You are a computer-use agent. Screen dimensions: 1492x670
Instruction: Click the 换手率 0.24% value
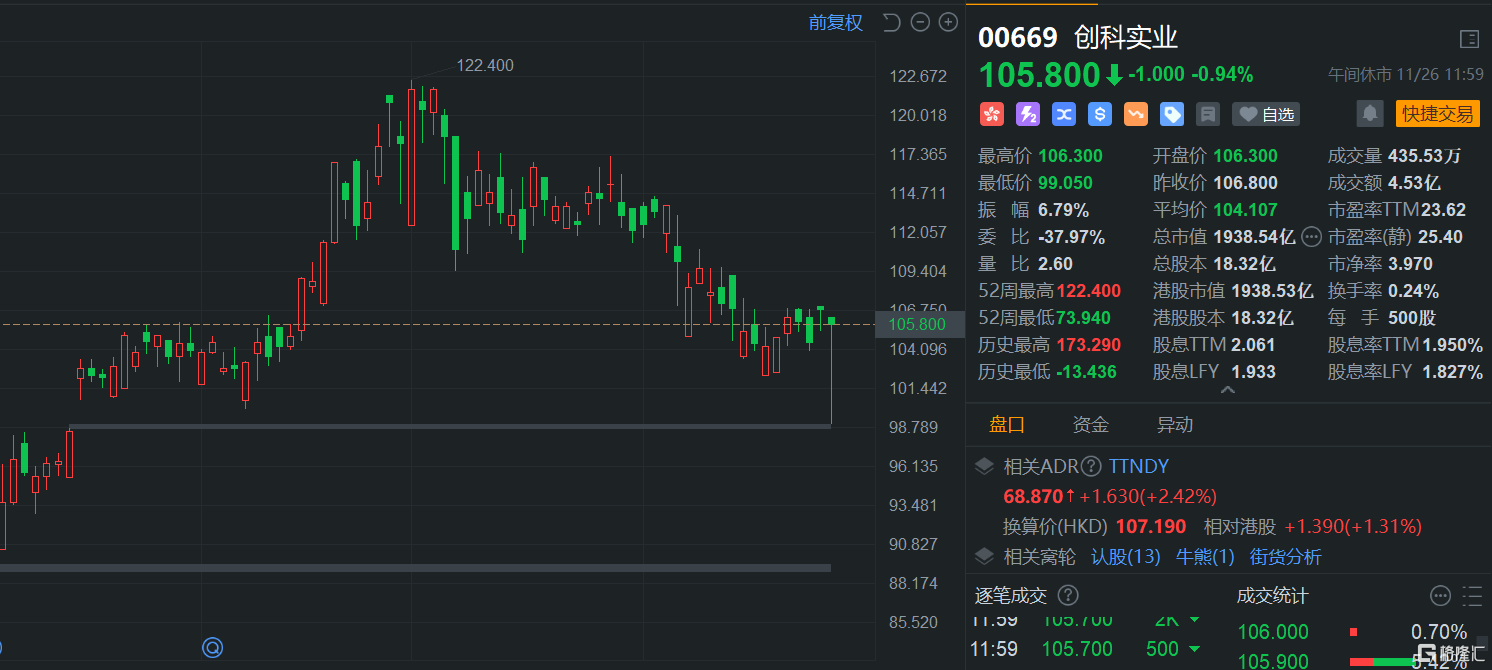(1414, 291)
